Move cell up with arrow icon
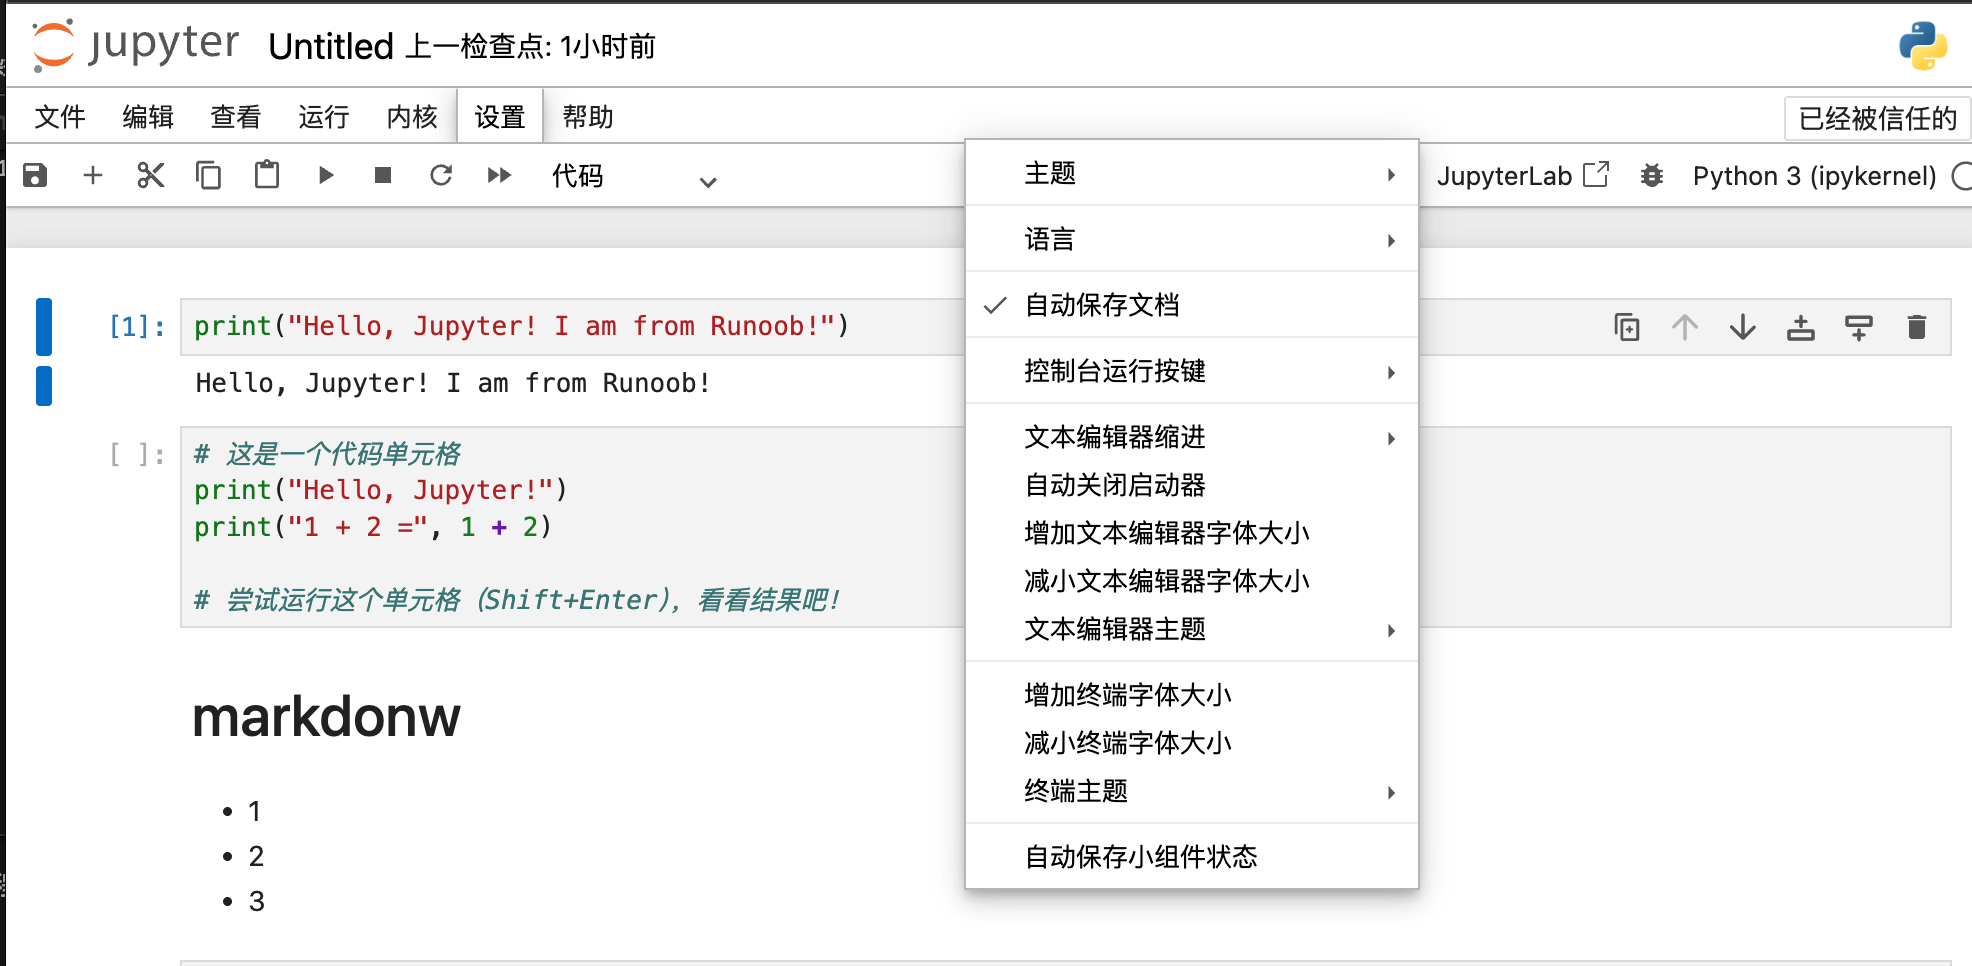Image resolution: width=1972 pixels, height=966 pixels. point(1685,327)
